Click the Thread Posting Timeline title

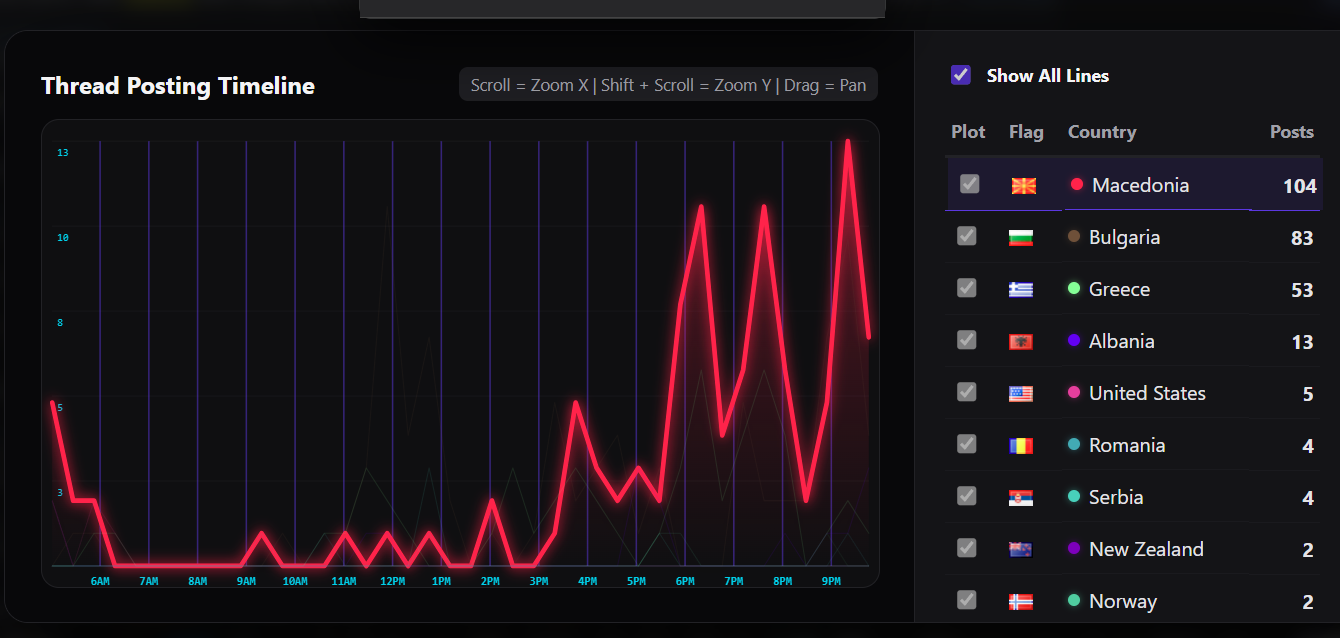point(178,86)
